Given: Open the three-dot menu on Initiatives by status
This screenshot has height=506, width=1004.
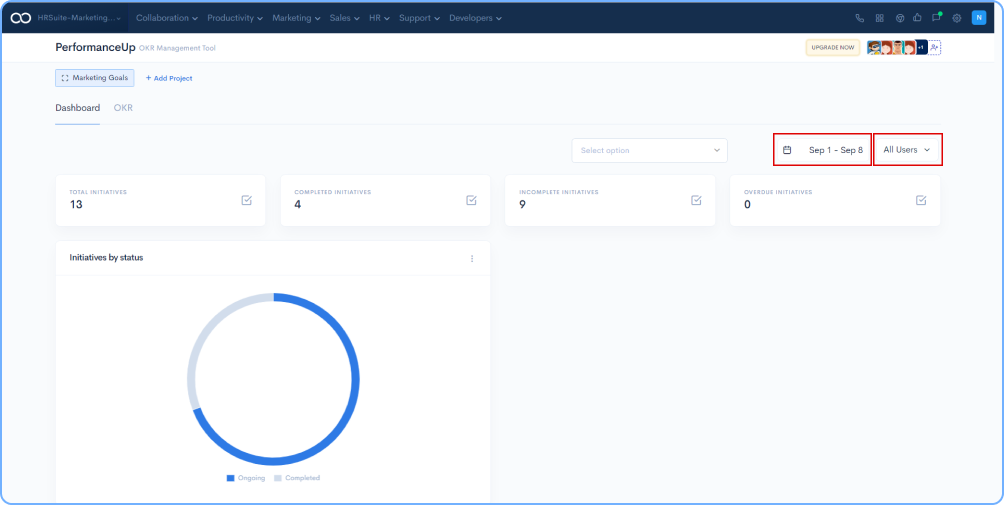Looking at the screenshot, I should tap(472, 258).
